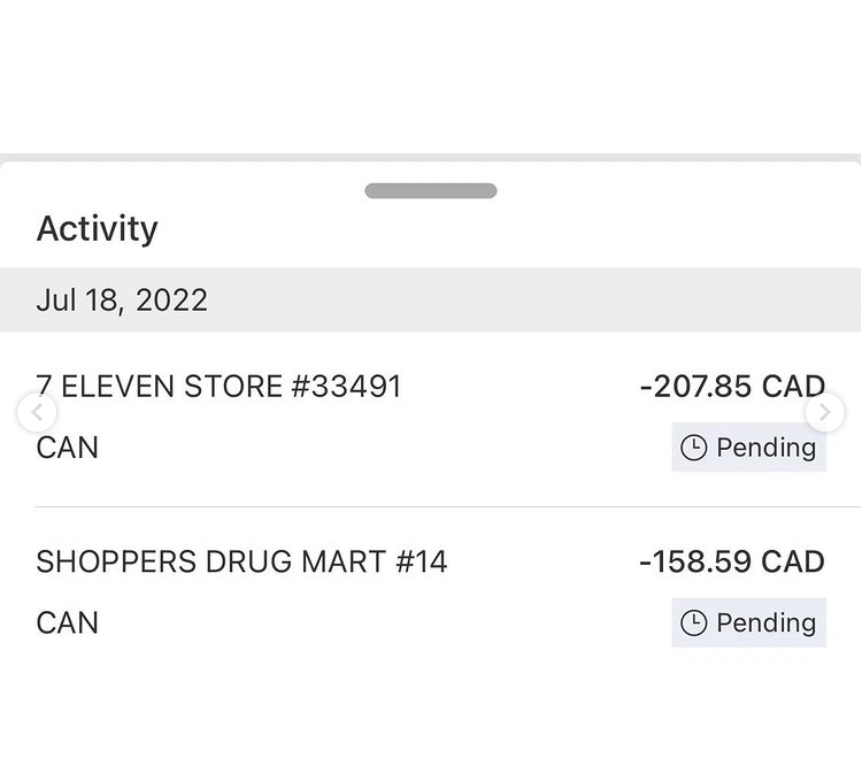Viewport: 862px width, 784px height.
Task: Click Pending text on the -207.85 charge
Action: [x=766, y=448]
